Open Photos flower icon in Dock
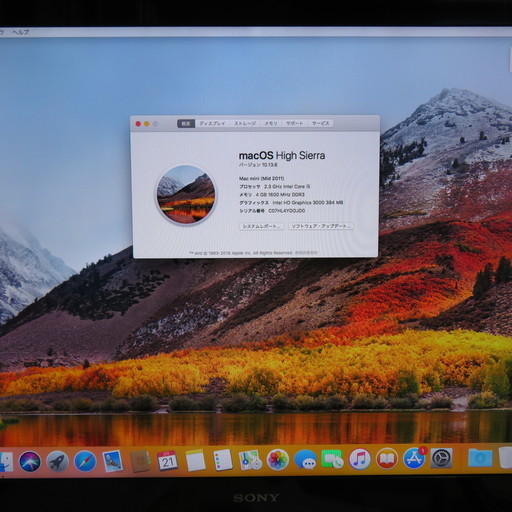The height and width of the screenshot is (512, 512). point(277,459)
